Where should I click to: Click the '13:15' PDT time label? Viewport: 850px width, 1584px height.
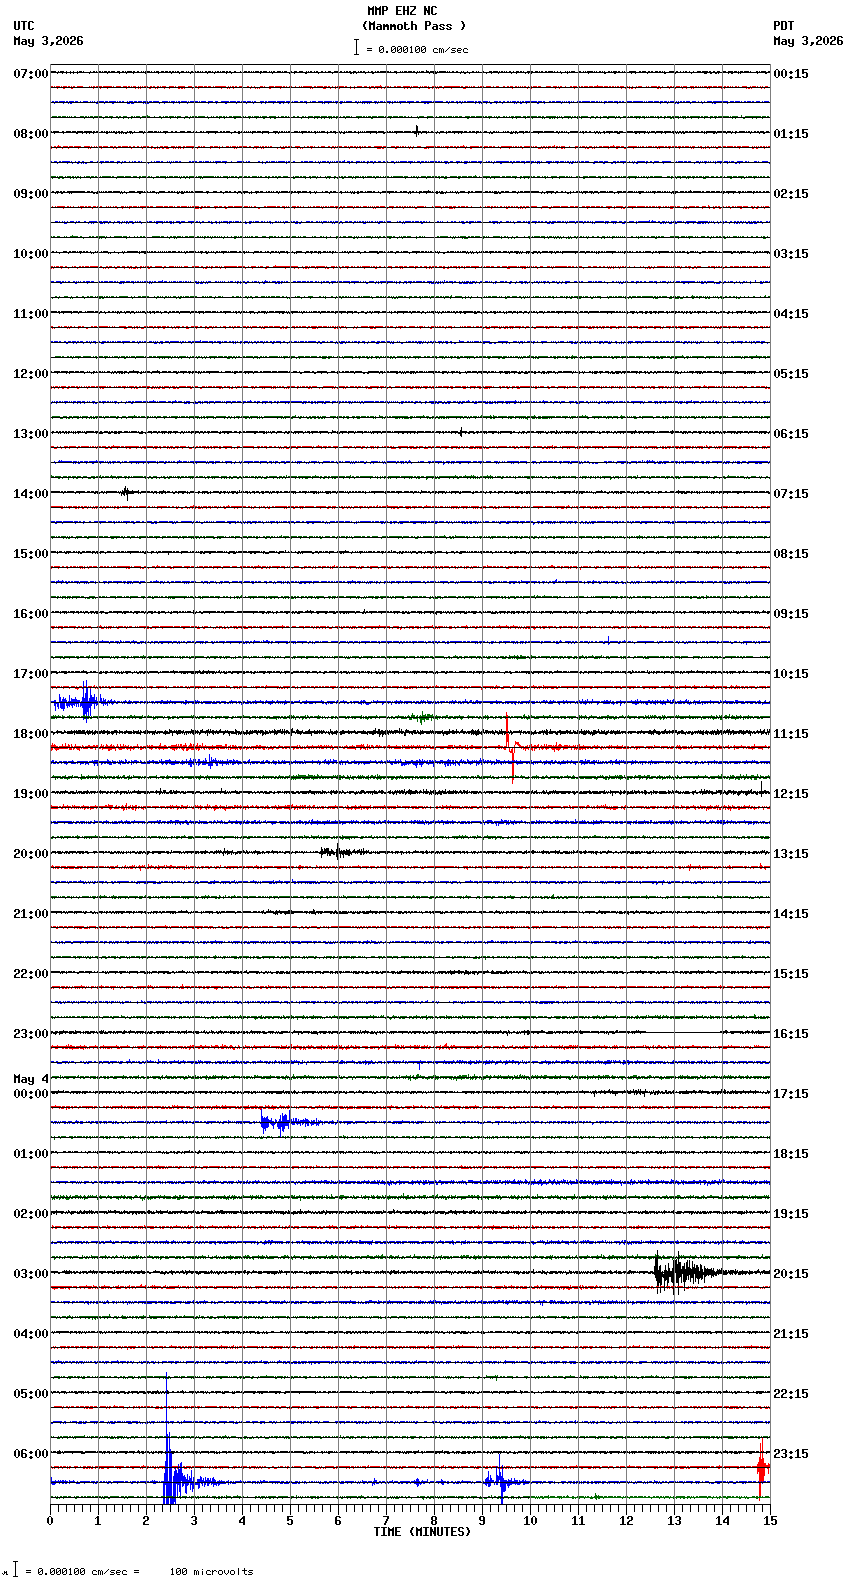[x=791, y=854]
